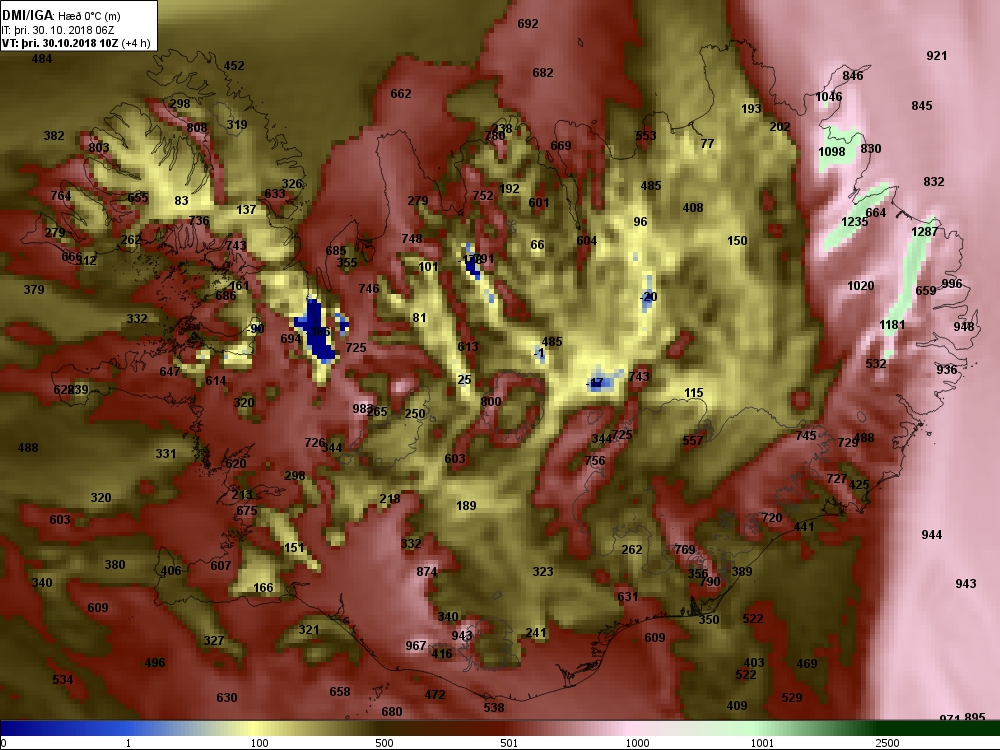Select the '189' height value
The height and width of the screenshot is (750, 1000).
tap(466, 506)
